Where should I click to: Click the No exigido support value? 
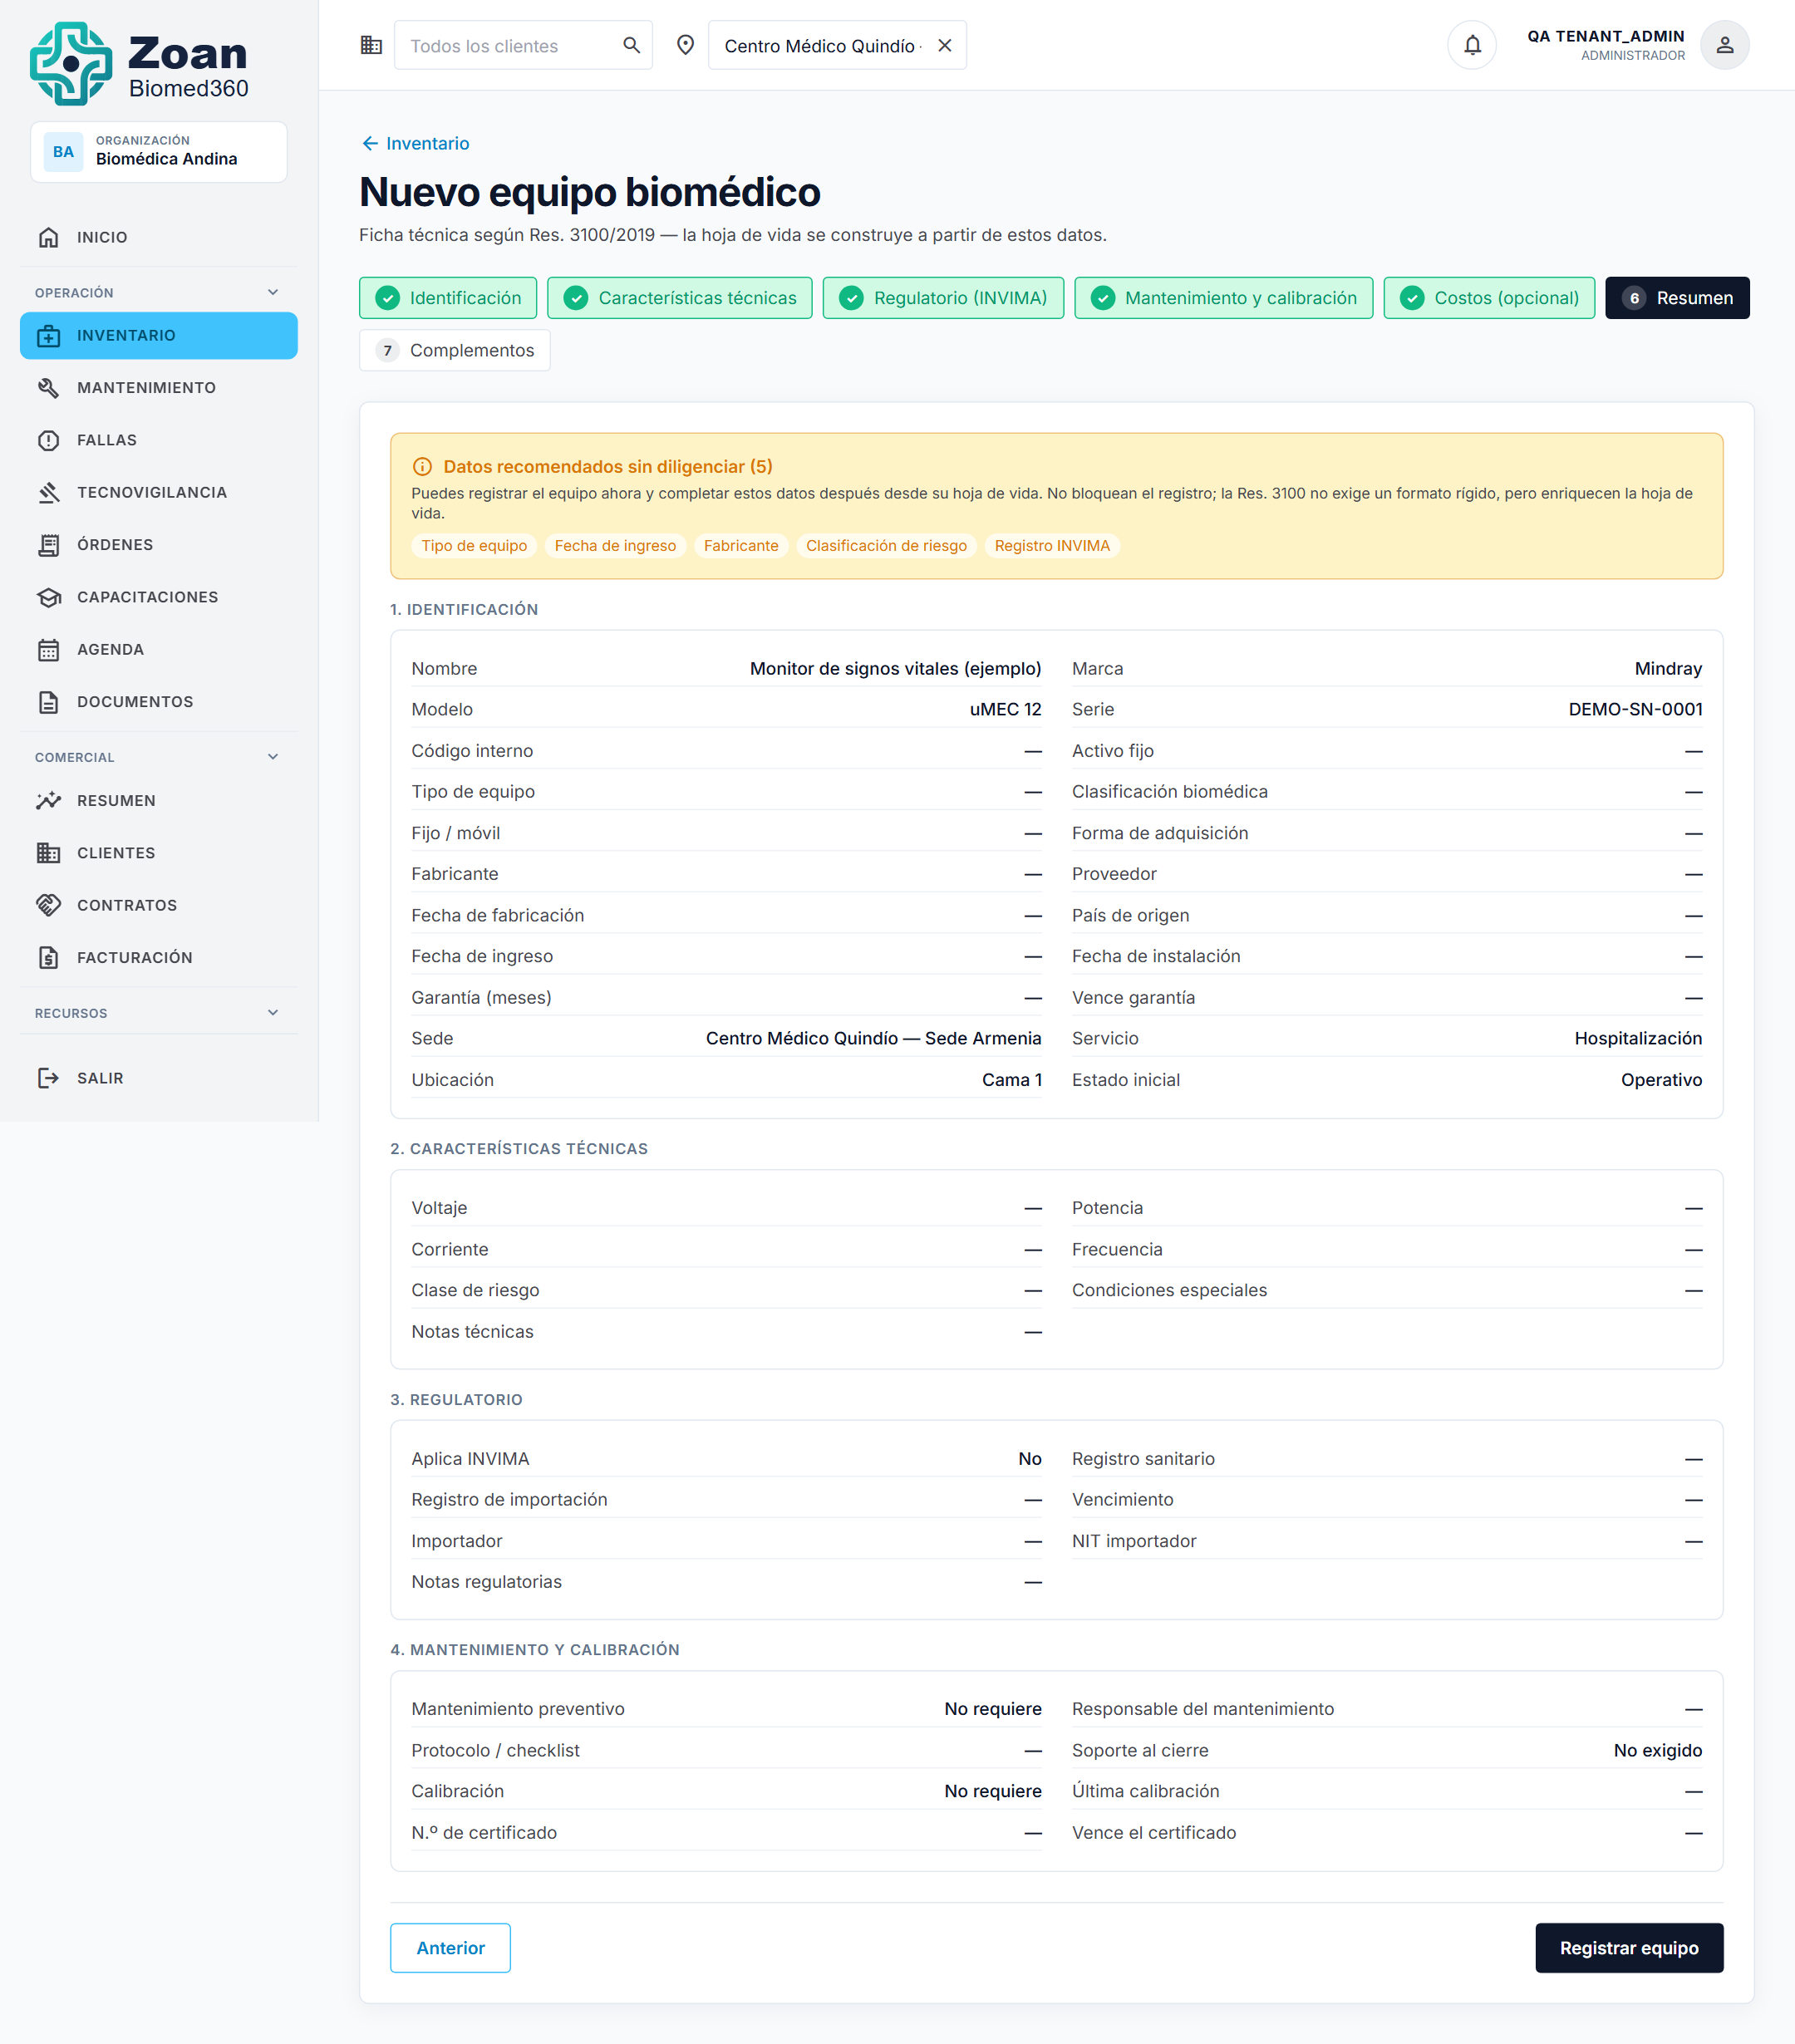coord(1657,1750)
